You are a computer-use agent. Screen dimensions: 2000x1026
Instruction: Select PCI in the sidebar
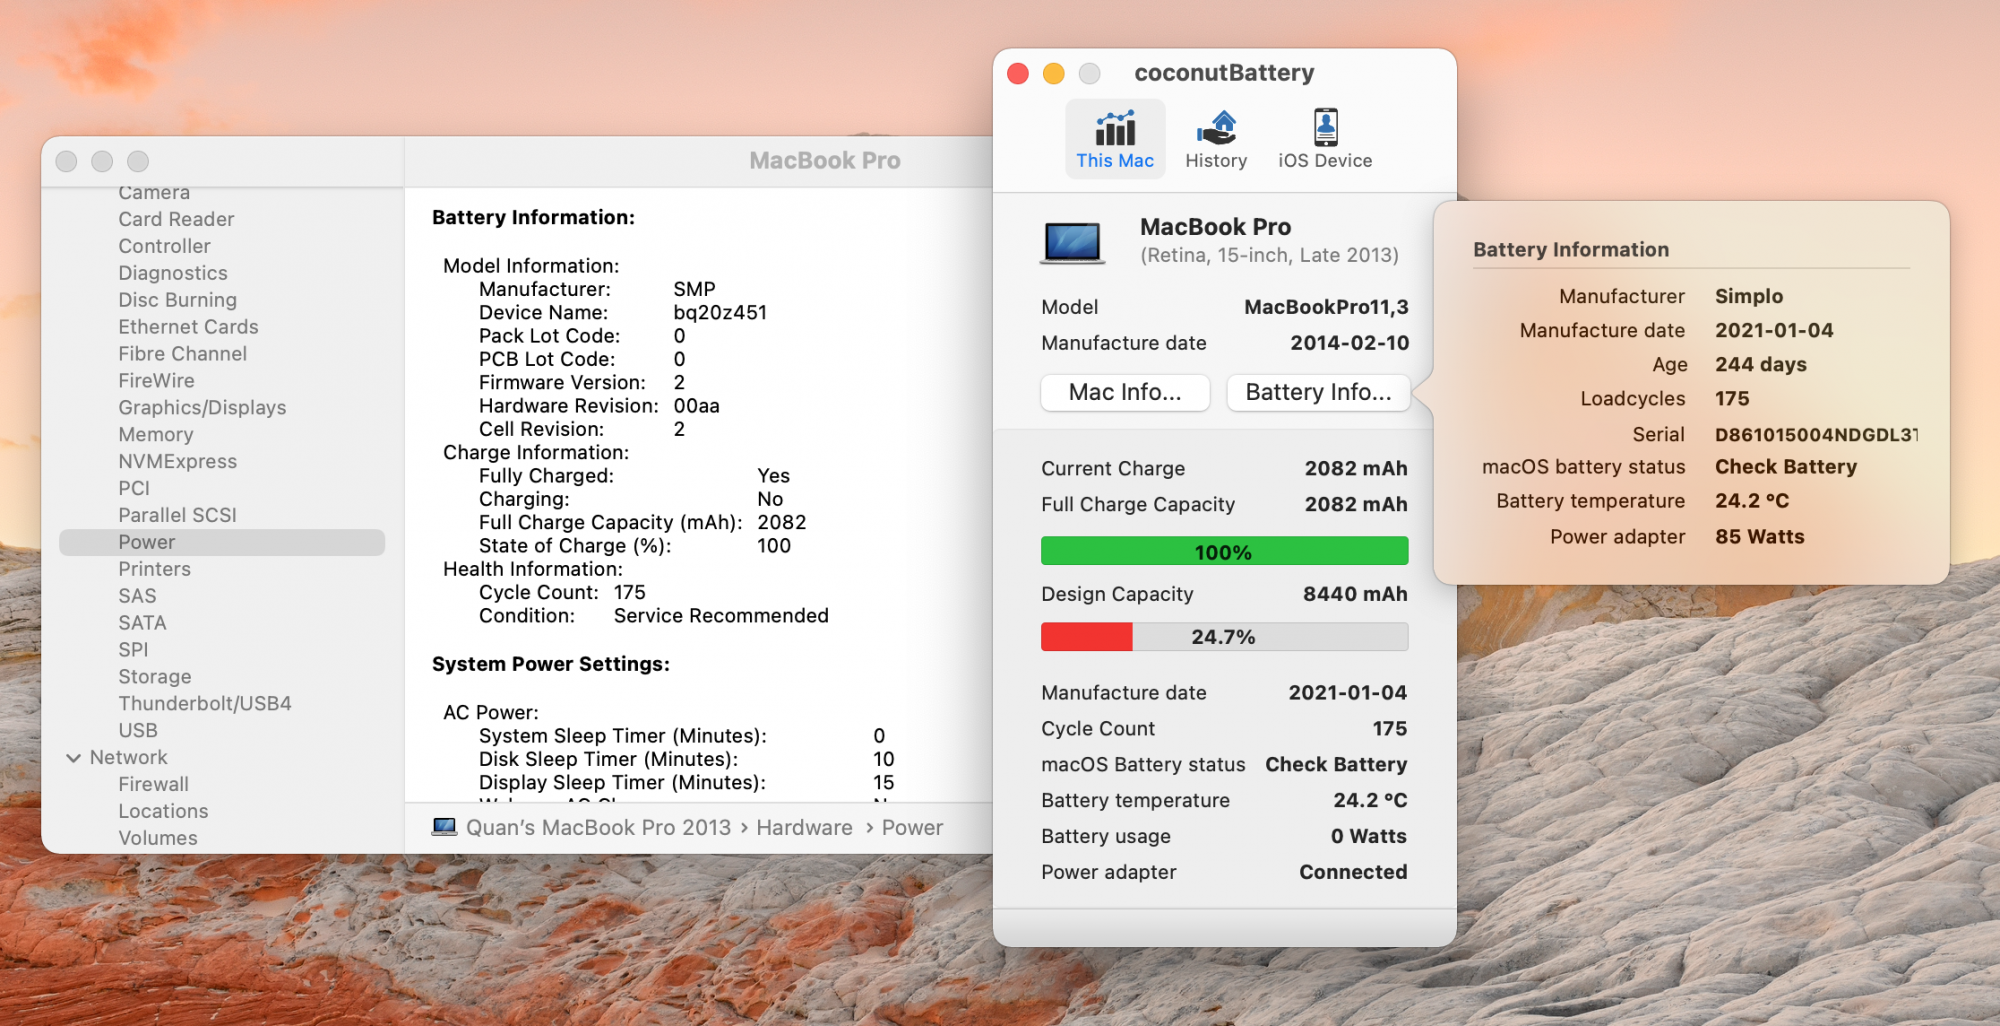[134, 488]
